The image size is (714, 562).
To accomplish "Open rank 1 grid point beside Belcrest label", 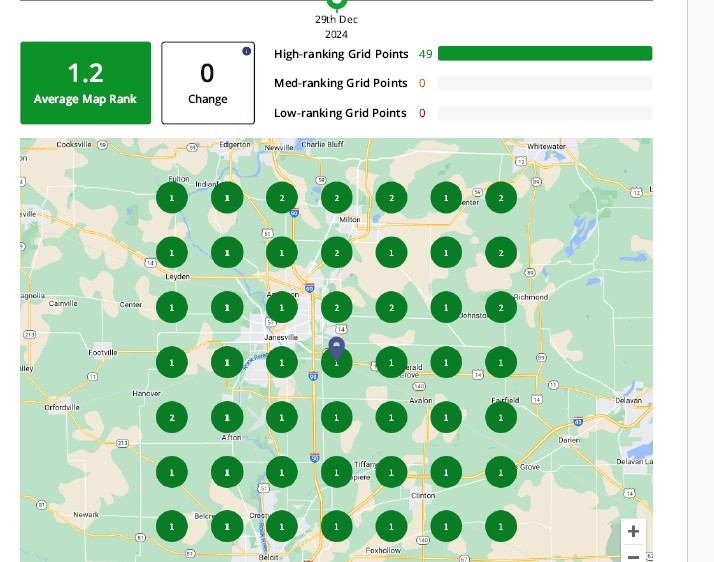I will tap(227, 527).
